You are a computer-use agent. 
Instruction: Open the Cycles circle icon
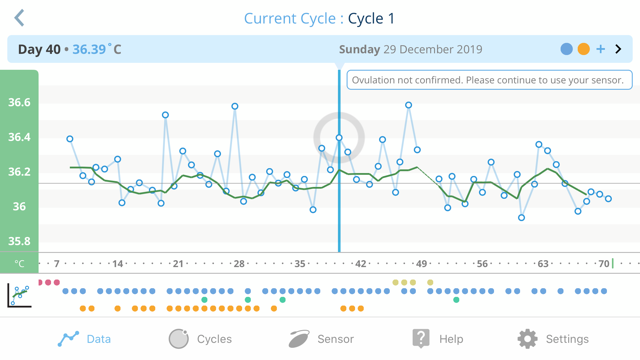point(179,339)
